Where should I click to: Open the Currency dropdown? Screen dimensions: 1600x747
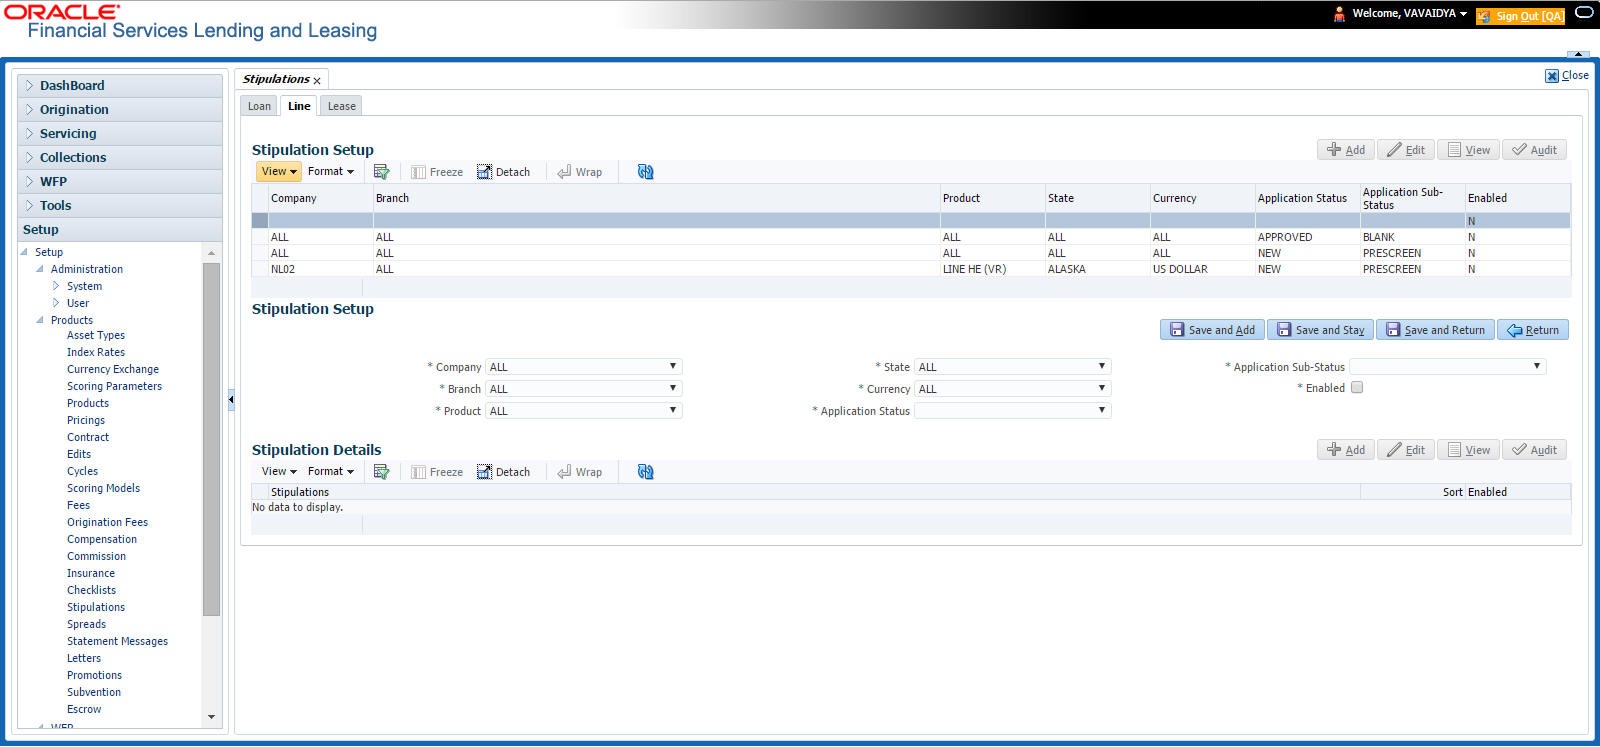1012,389
